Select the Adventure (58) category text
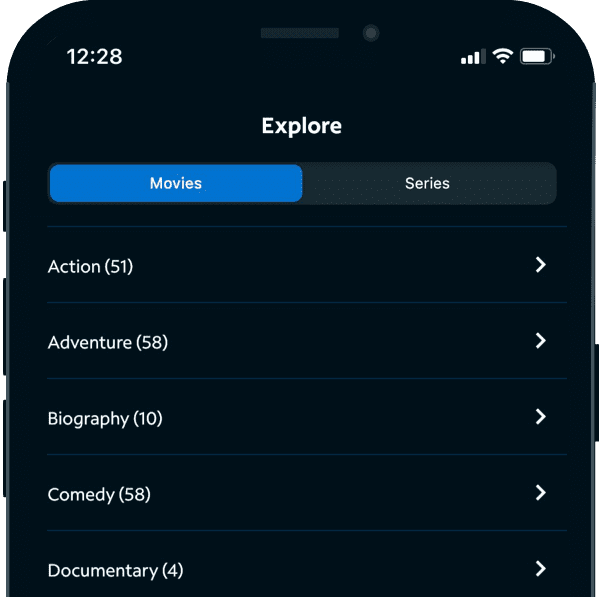This screenshot has height=597, width=600. coord(108,342)
